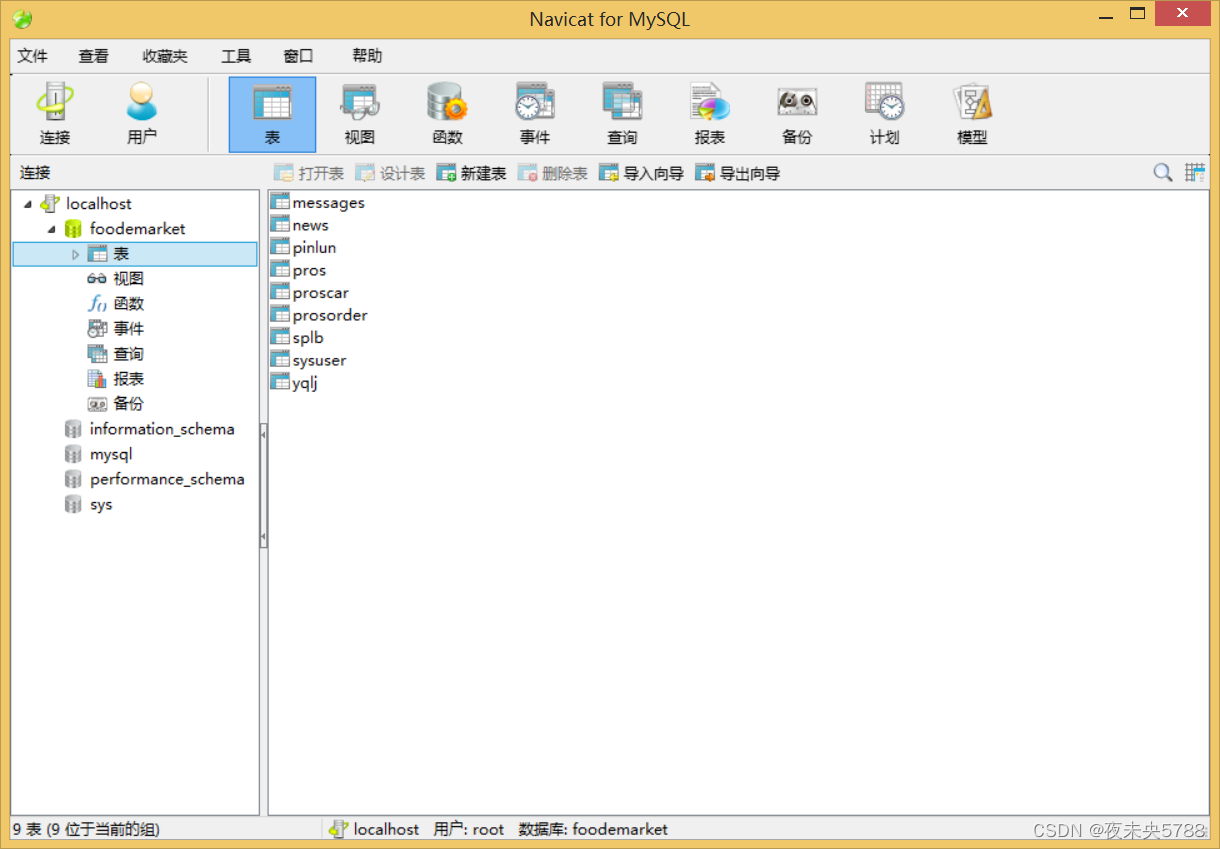The height and width of the screenshot is (849, 1220).
Task: Select sys database in tree
Action: click(x=101, y=504)
